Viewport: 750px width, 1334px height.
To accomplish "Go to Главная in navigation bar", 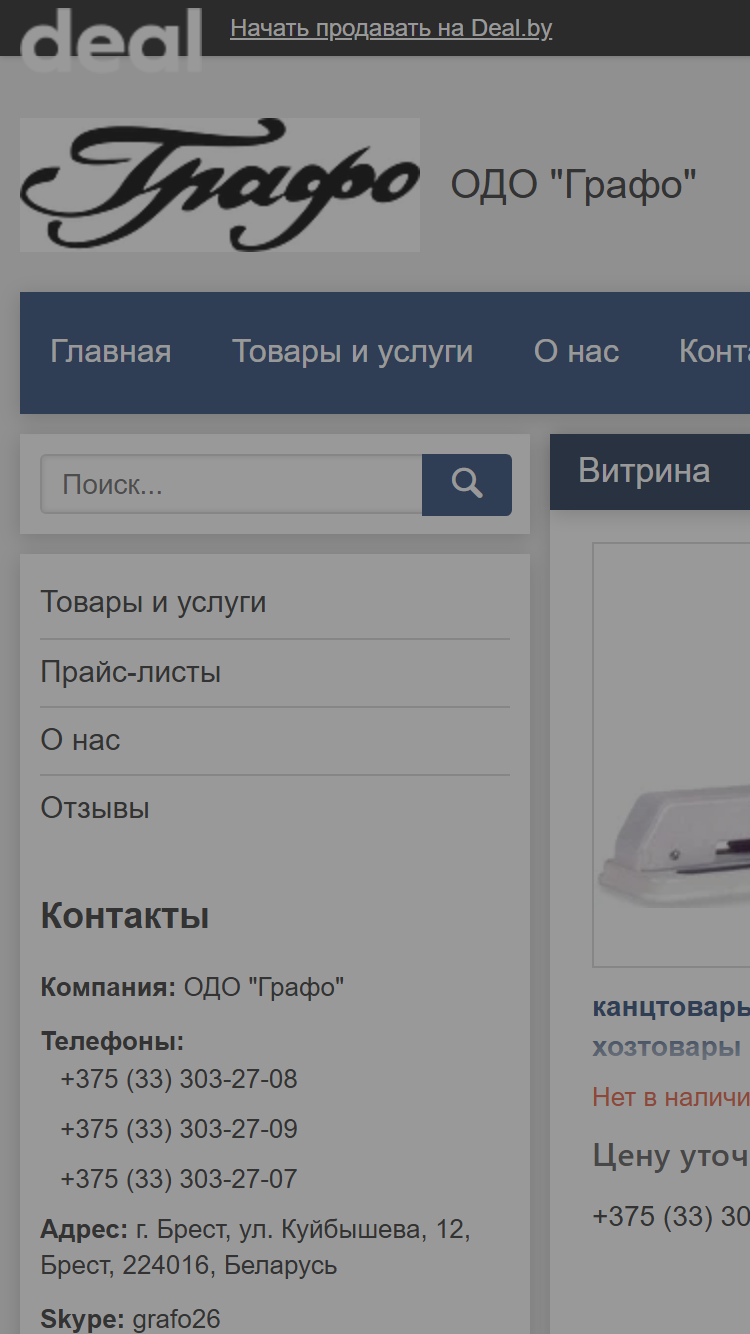I will 111,352.
